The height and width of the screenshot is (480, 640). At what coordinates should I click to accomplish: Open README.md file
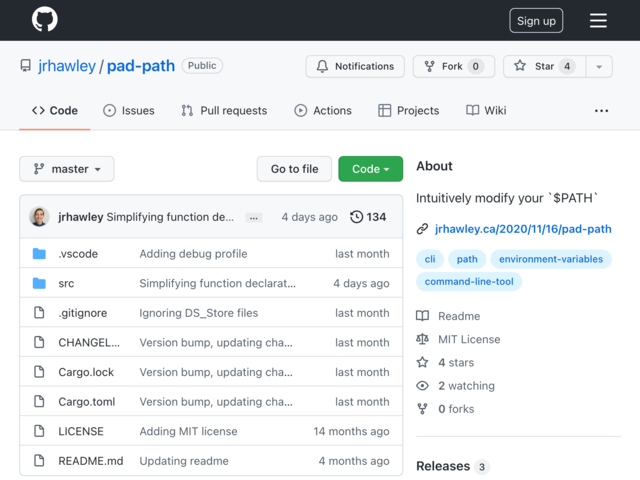pyautogui.click(x=91, y=461)
